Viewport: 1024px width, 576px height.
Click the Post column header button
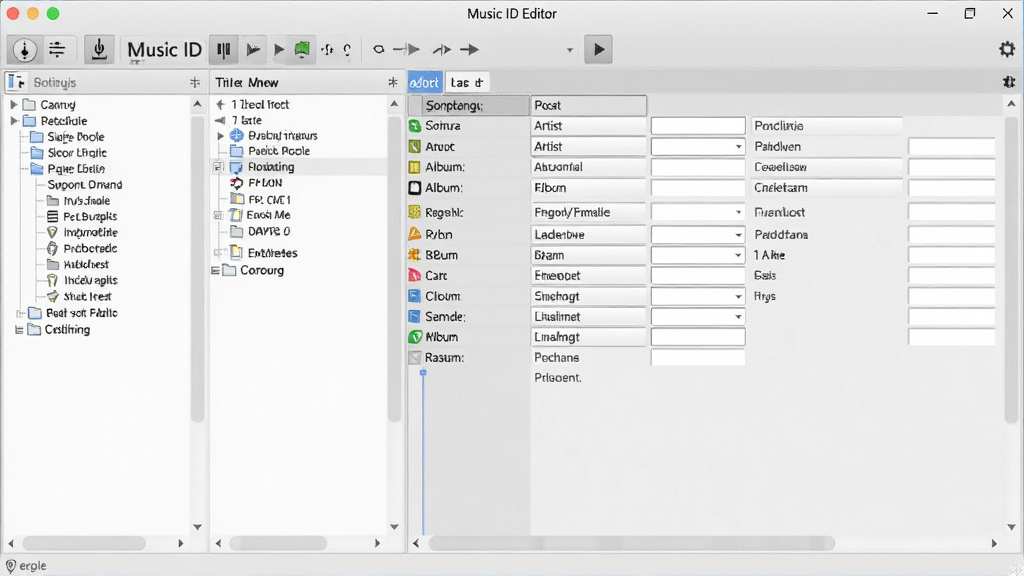click(x=588, y=105)
